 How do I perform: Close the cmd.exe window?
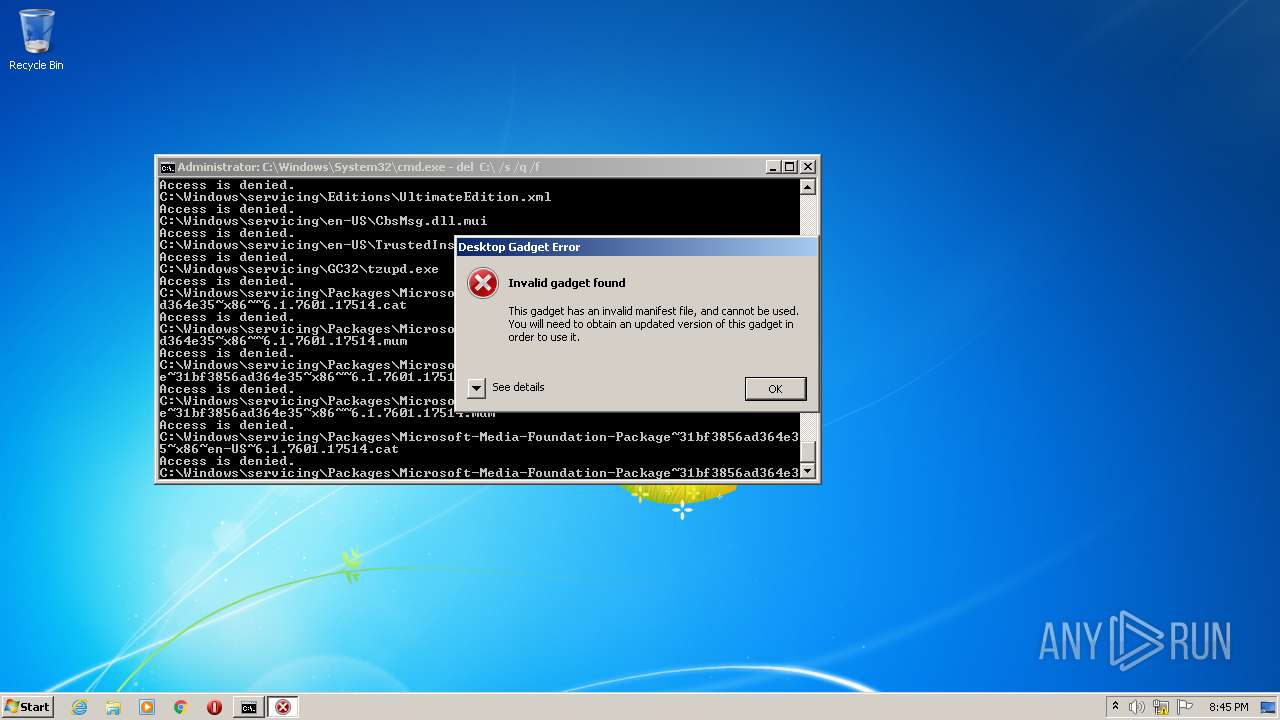pyautogui.click(x=808, y=167)
